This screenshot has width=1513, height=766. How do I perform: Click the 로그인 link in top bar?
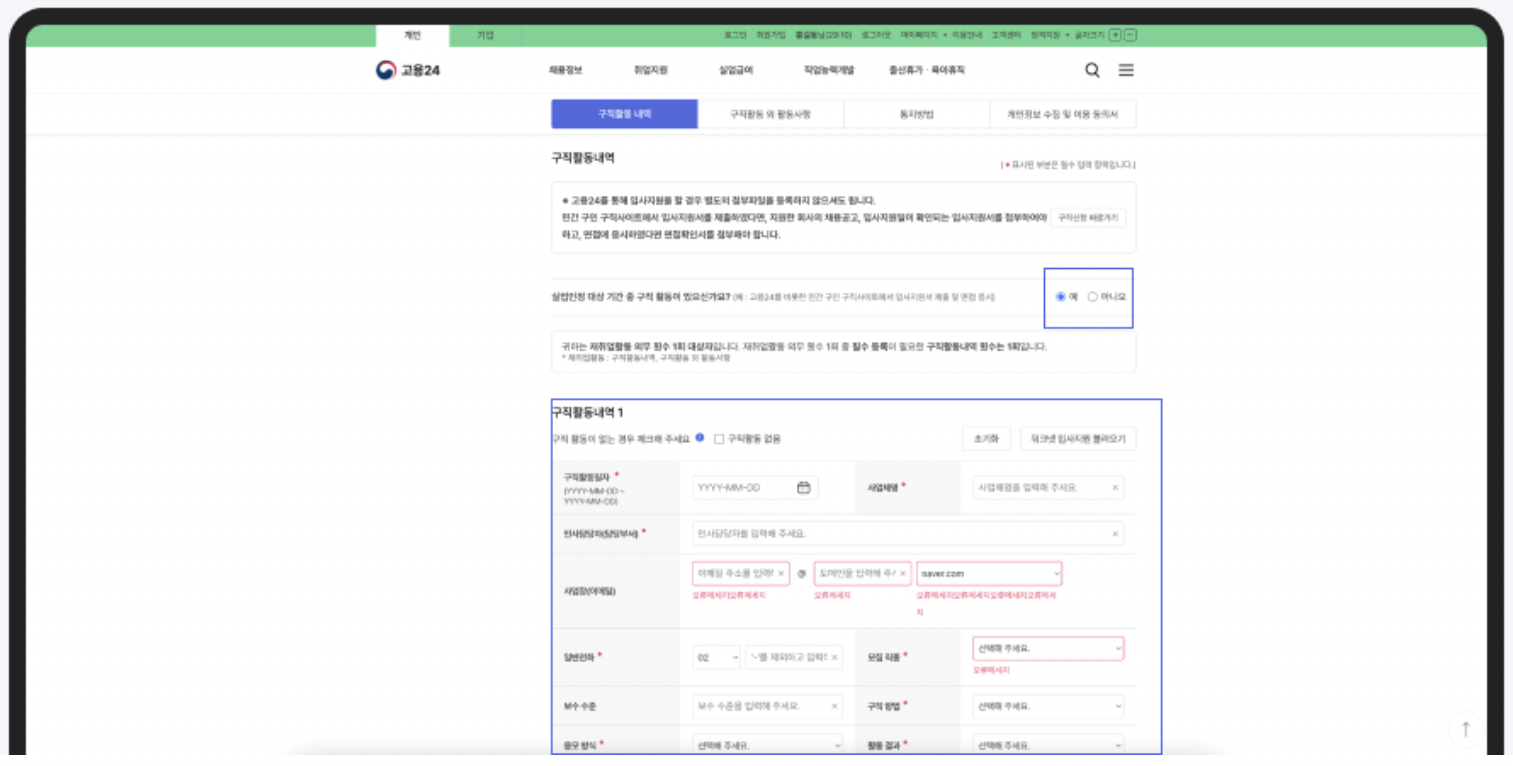735,35
